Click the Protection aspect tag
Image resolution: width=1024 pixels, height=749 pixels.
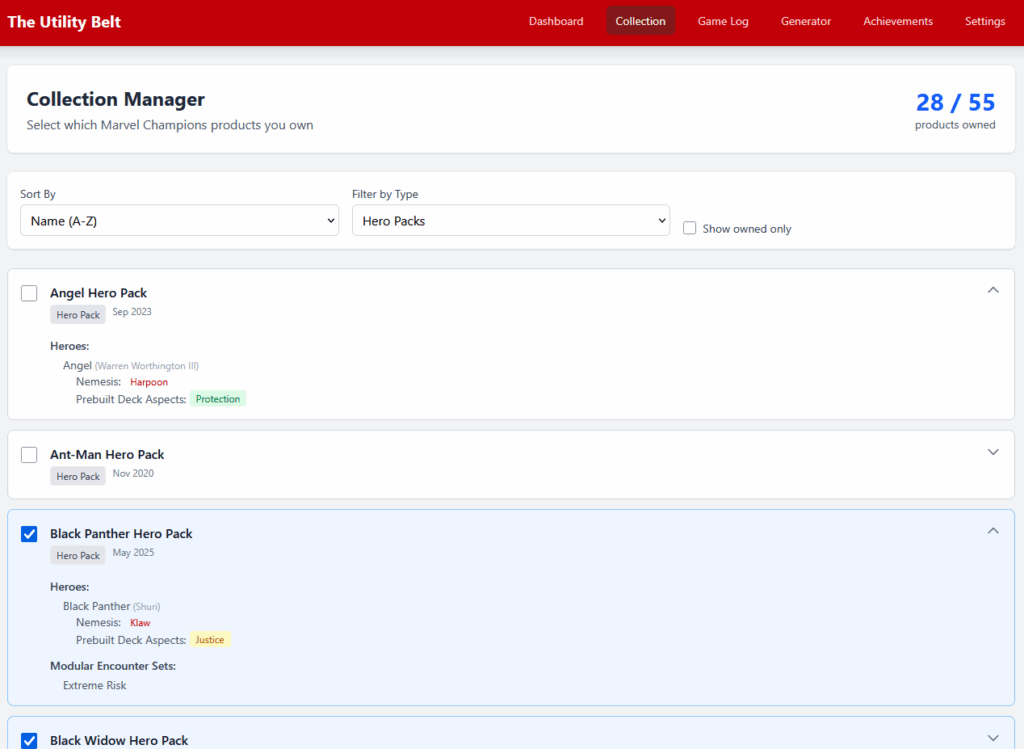click(x=218, y=399)
